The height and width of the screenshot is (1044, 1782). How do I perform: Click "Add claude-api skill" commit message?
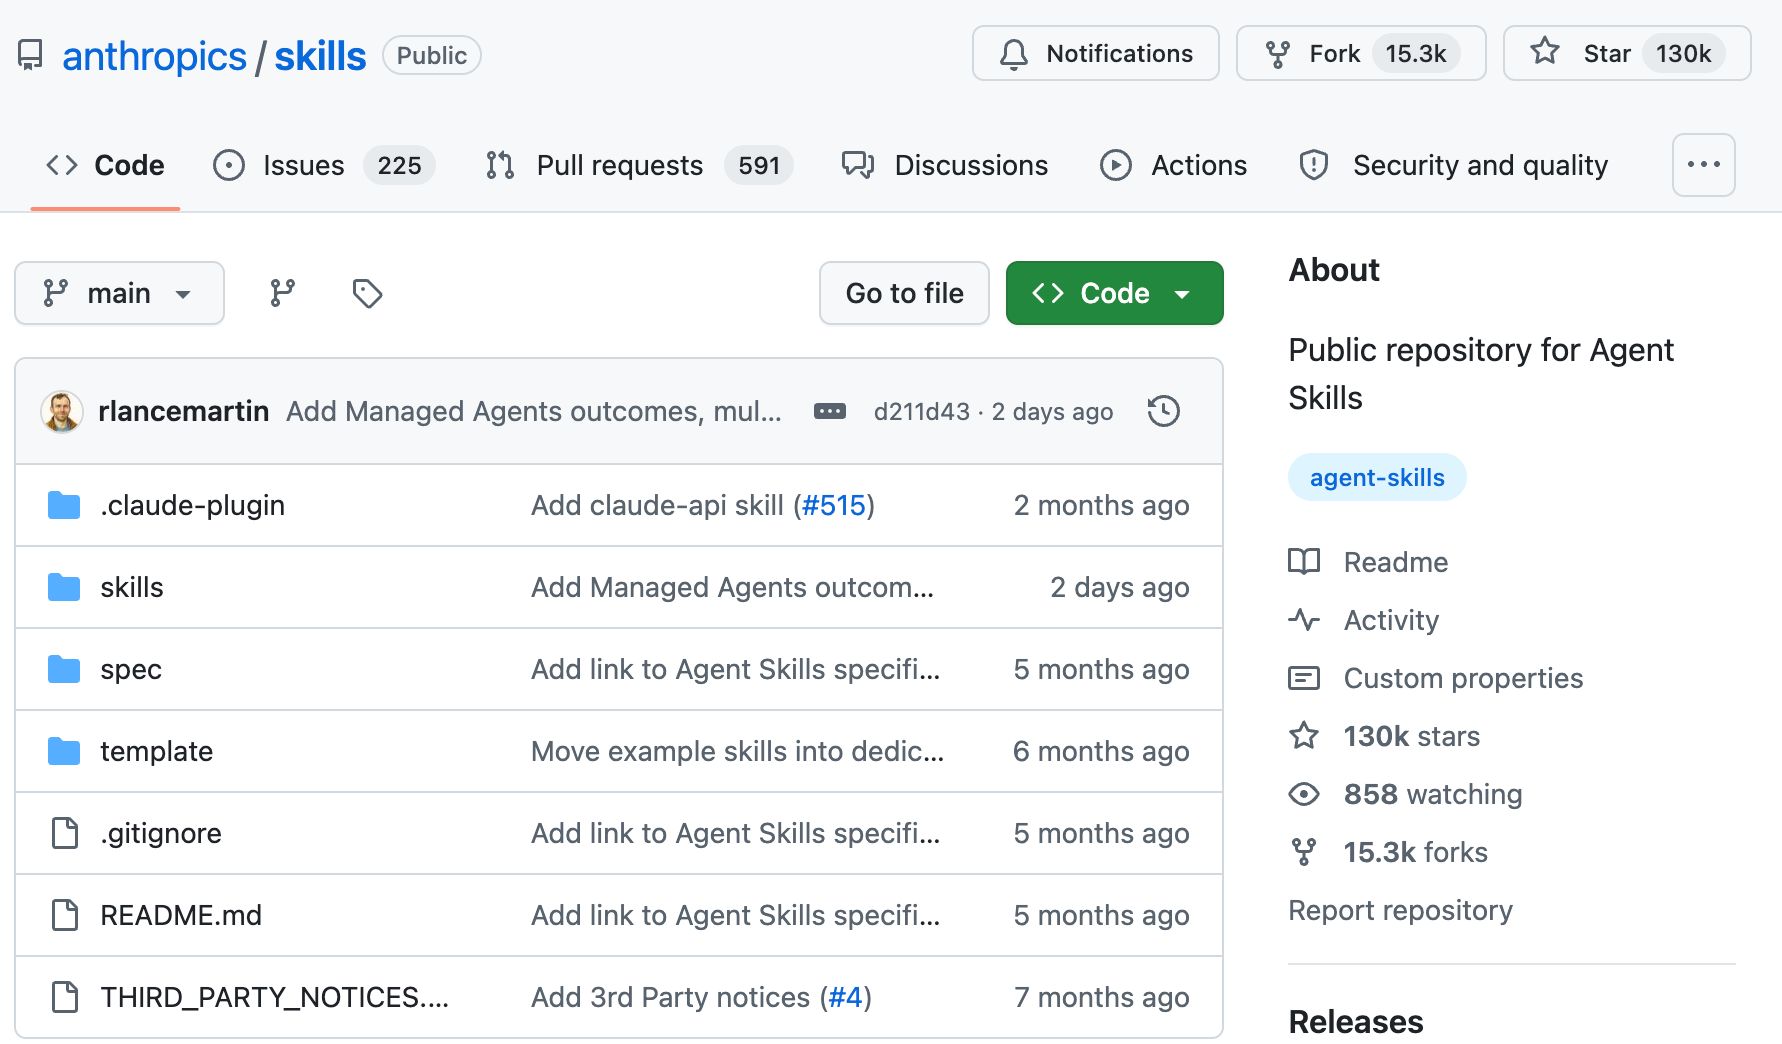click(657, 505)
